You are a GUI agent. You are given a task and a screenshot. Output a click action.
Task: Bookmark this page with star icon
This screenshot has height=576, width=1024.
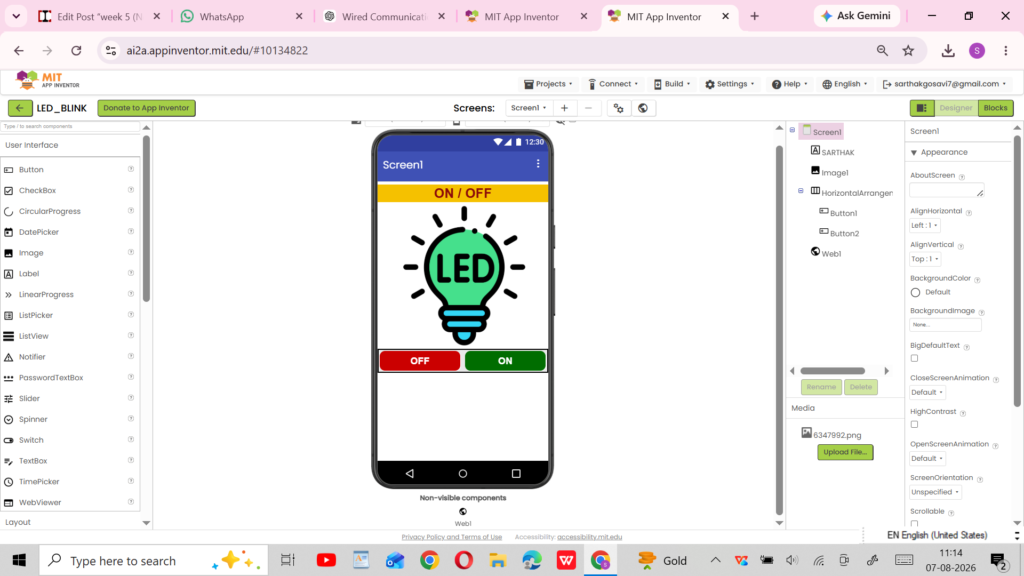pos(908,50)
